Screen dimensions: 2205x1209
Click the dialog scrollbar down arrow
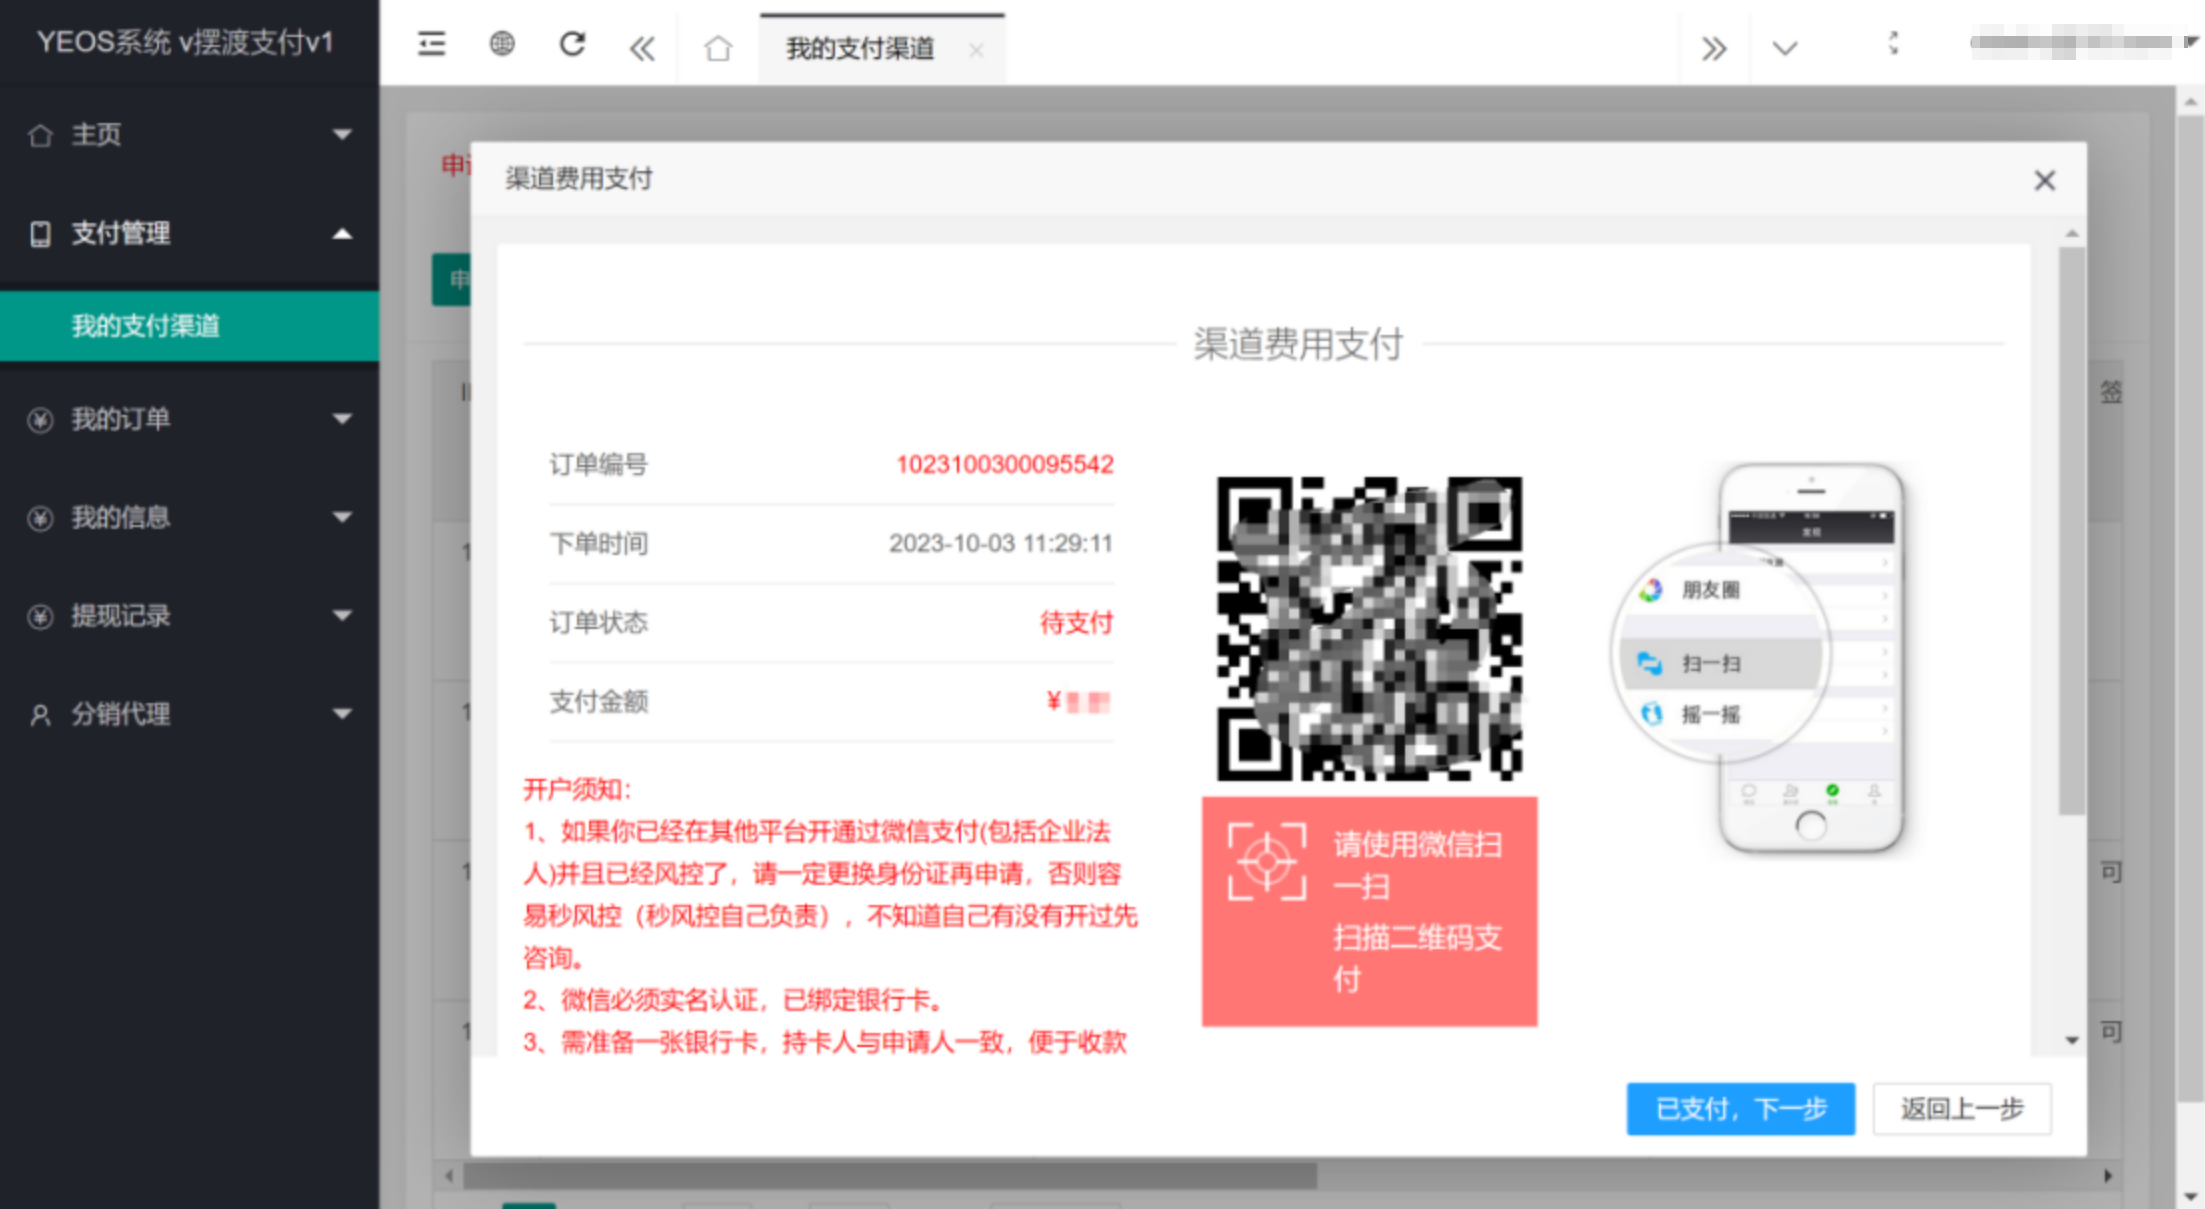[2072, 1040]
